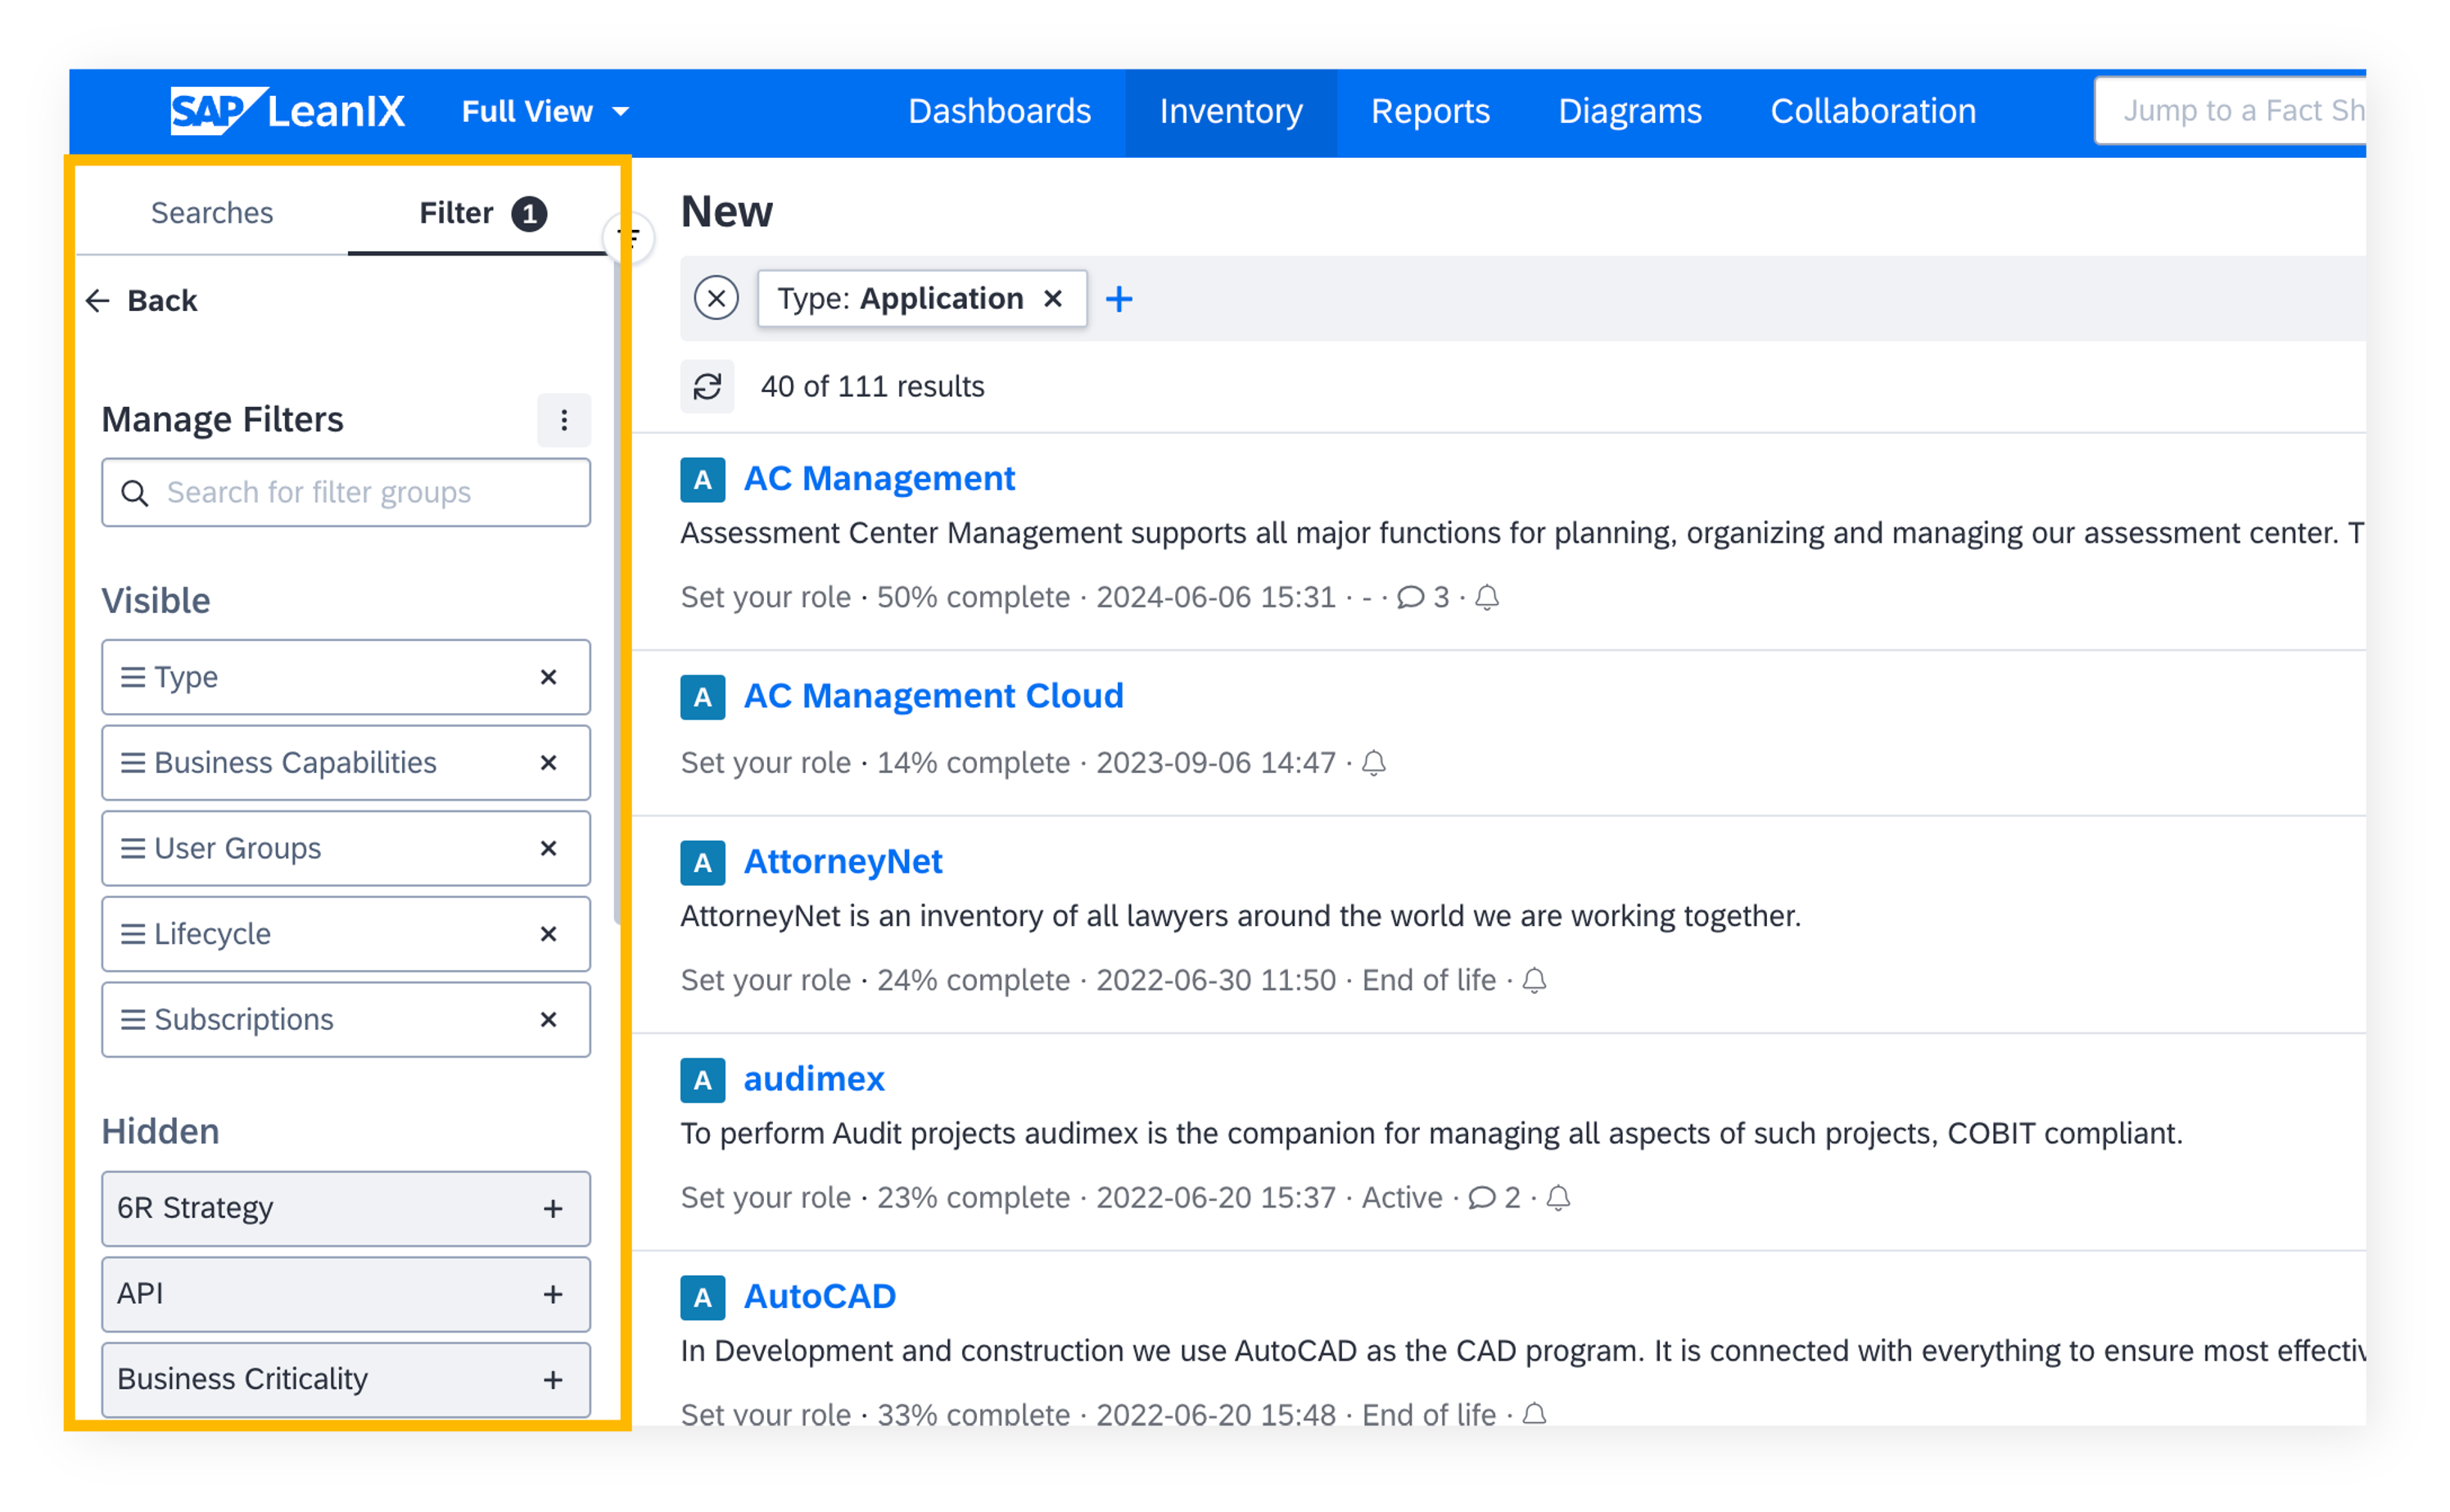Click the Subscriptions drag handle icon
Viewport: 2450px width, 1512px height.
click(x=133, y=1020)
